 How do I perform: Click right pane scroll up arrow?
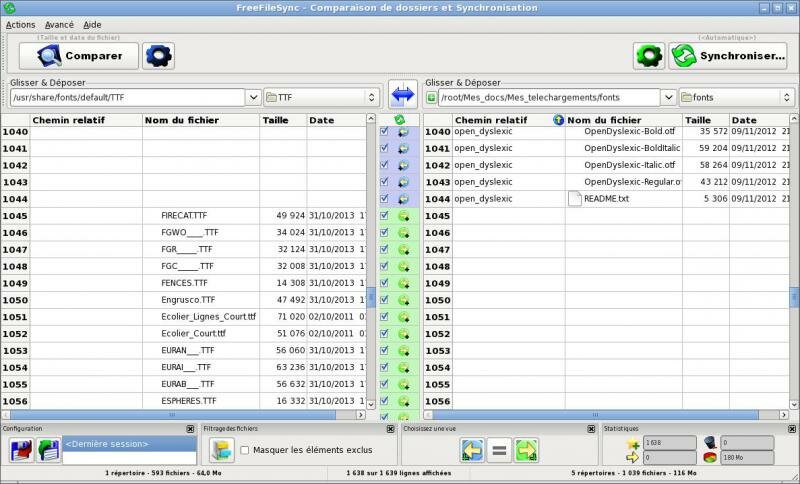click(x=794, y=119)
